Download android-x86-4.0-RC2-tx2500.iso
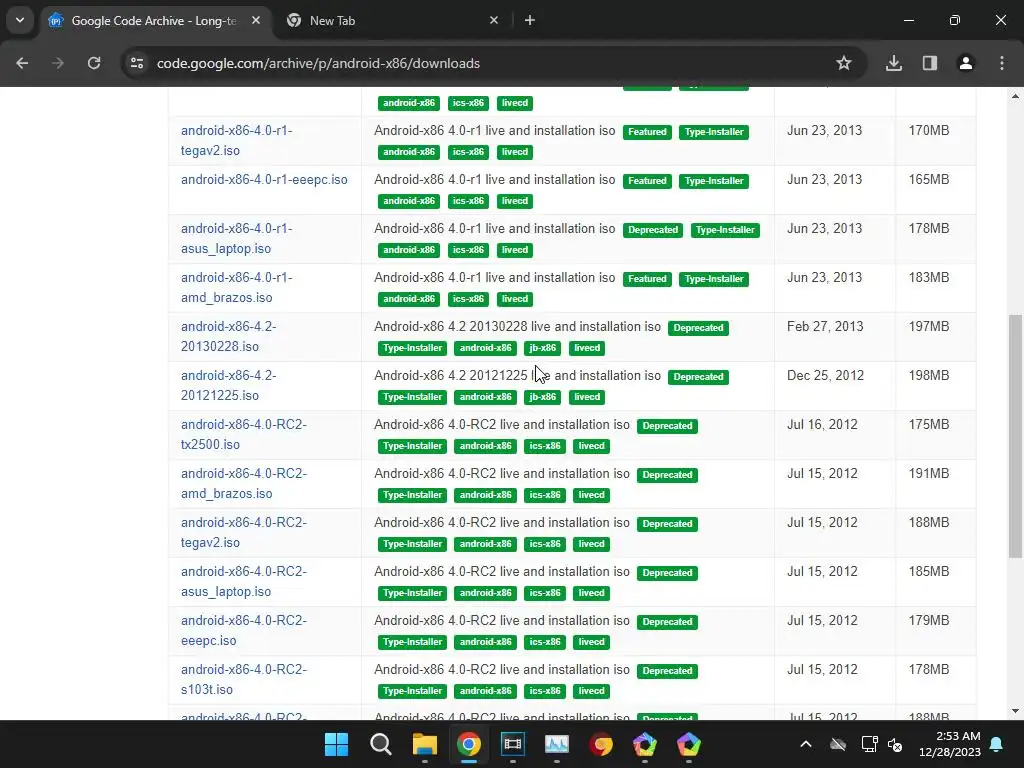Screen dimensions: 1024x768 (244, 434)
